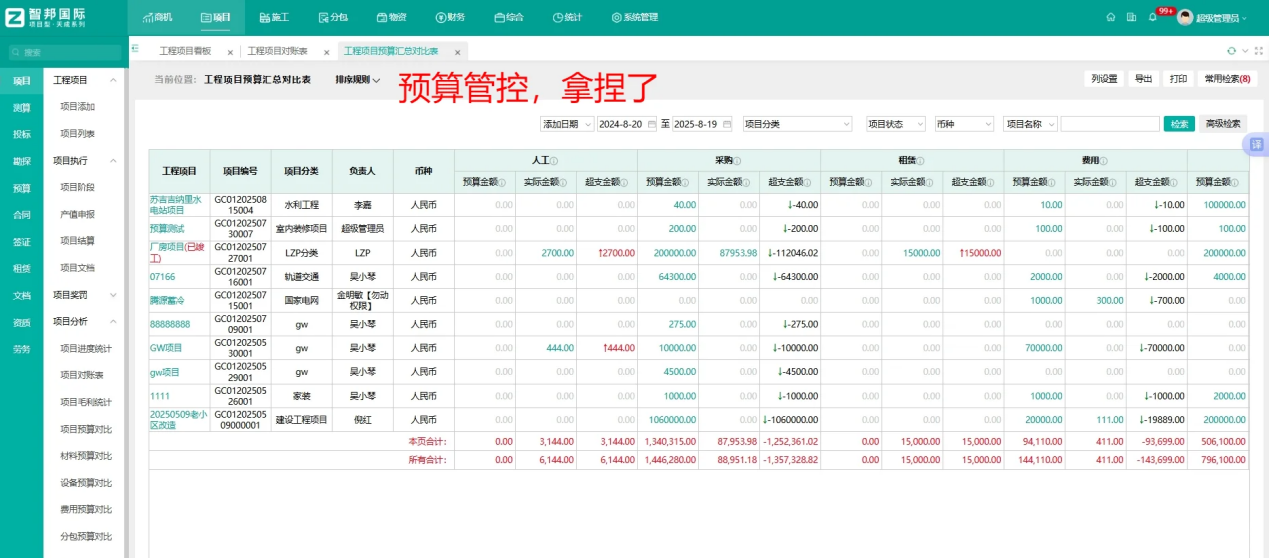Click the user avatar icon
Image resolution: width=1269 pixels, height=558 pixels.
point(1186,18)
